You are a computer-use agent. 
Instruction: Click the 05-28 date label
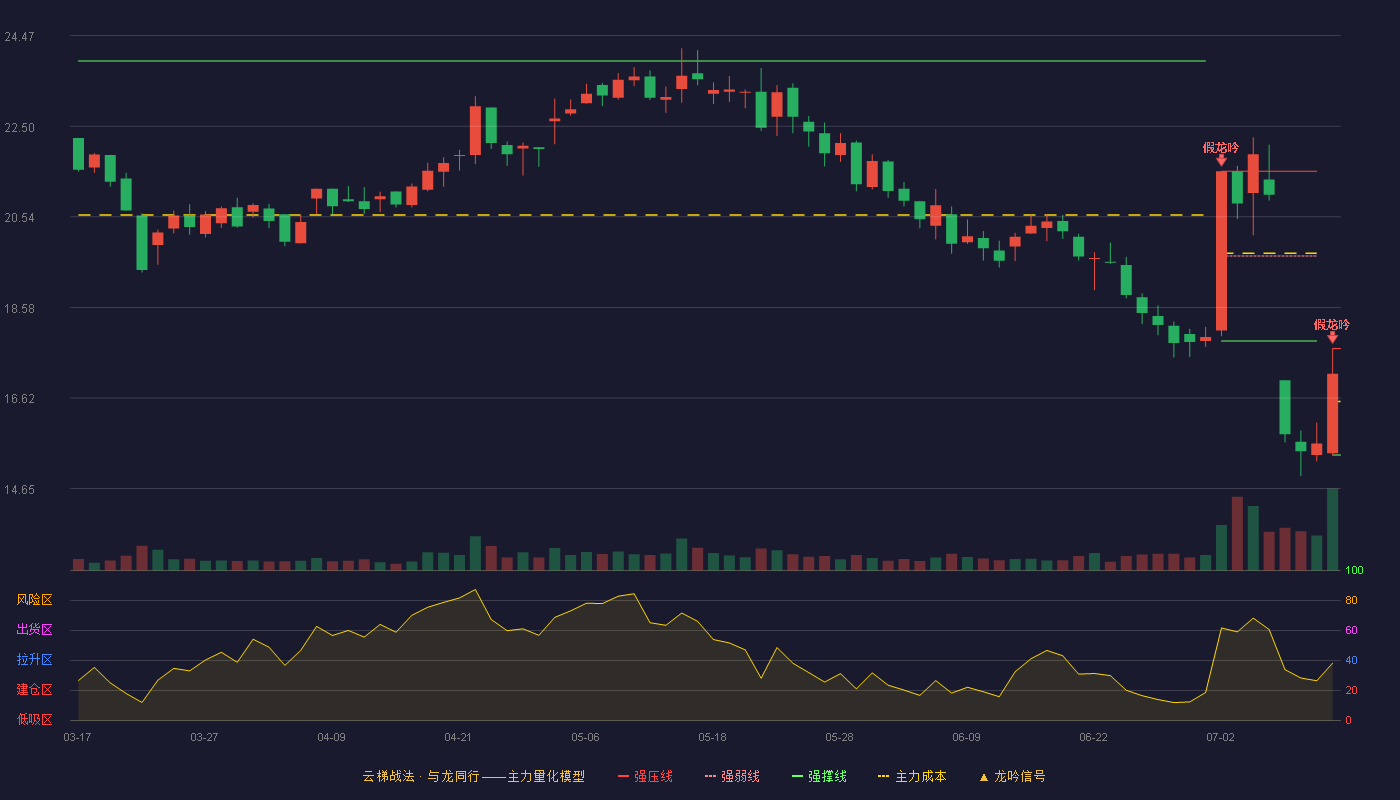[839, 737]
